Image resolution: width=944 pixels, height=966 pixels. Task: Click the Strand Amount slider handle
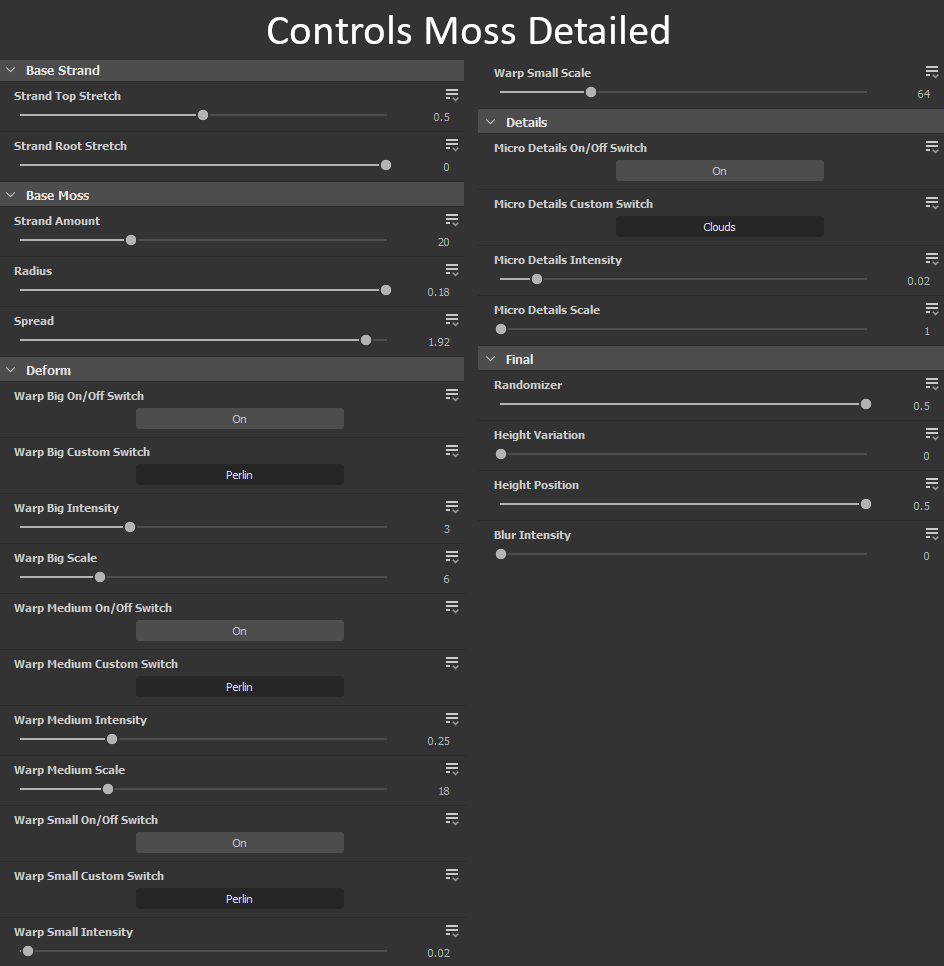131,240
